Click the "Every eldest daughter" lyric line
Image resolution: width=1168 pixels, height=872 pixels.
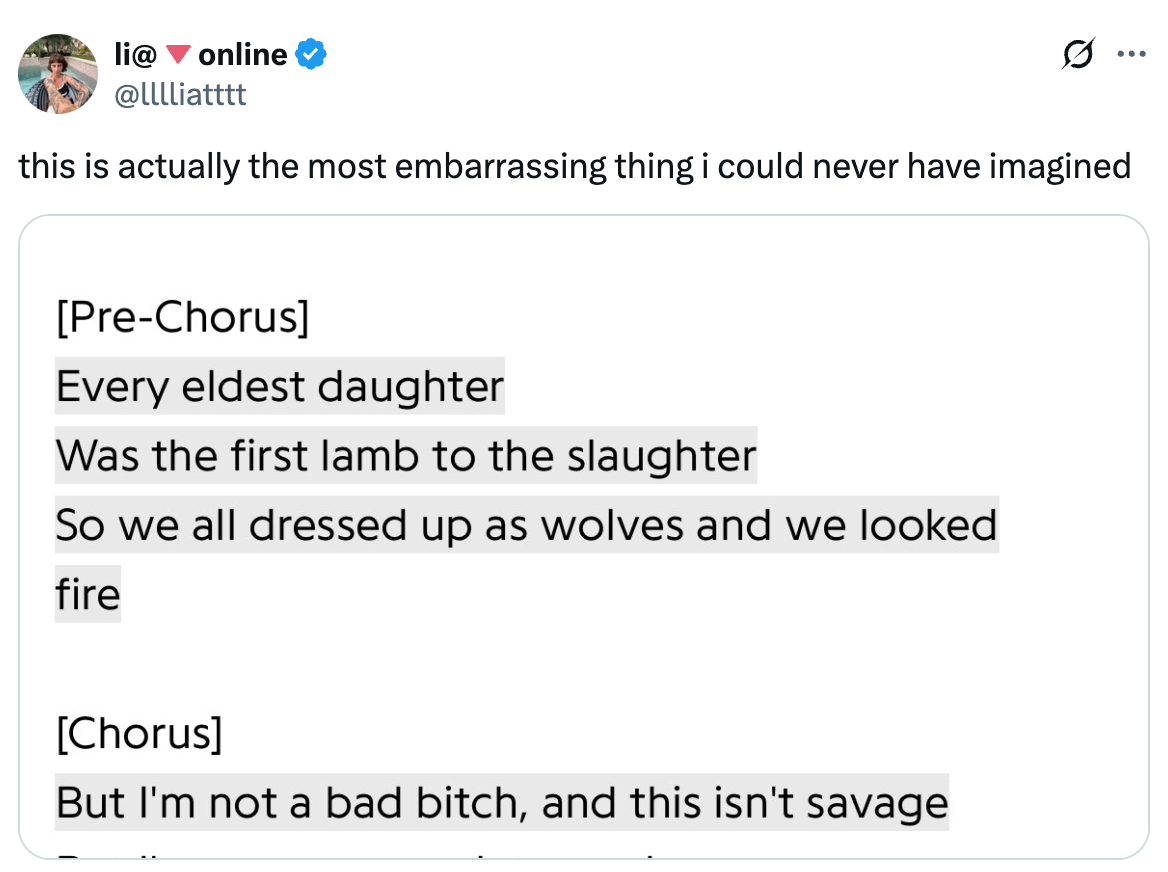[x=279, y=386]
